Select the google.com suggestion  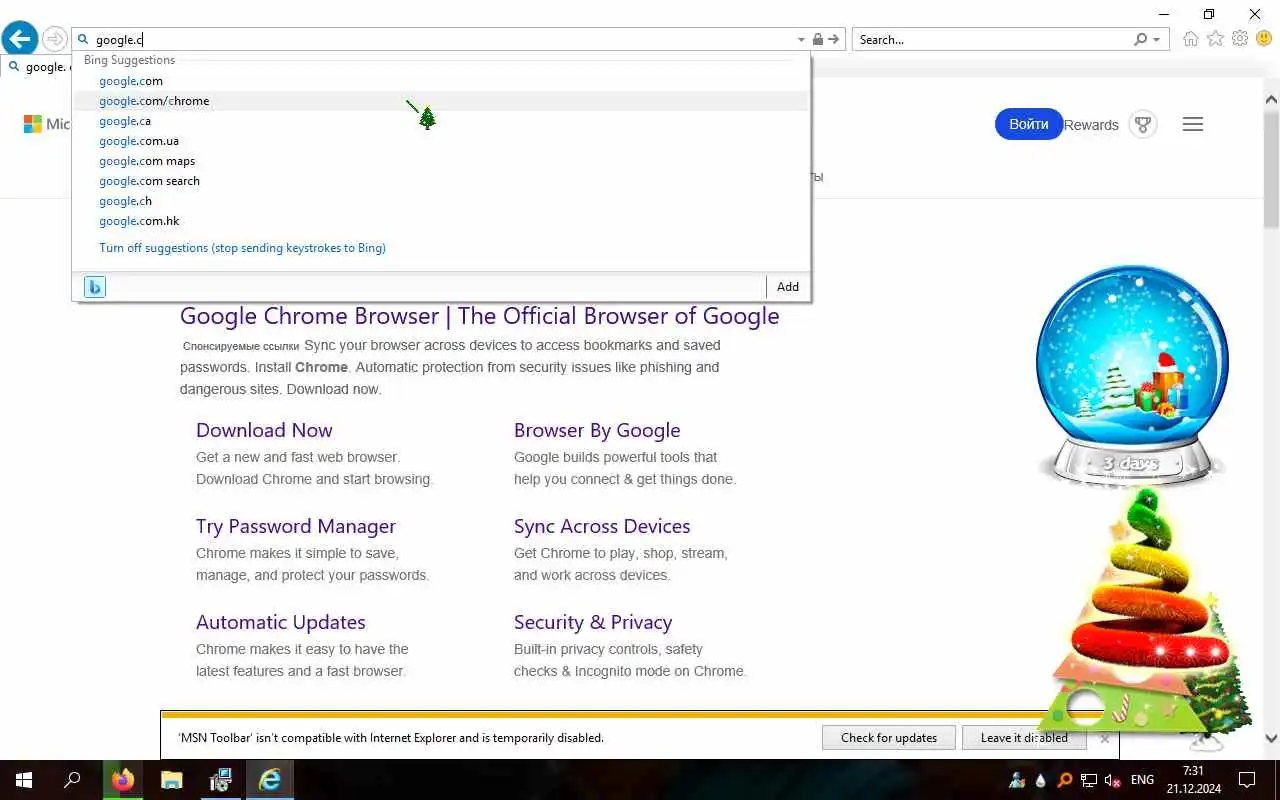pyautogui.click(x=440, y=81)
